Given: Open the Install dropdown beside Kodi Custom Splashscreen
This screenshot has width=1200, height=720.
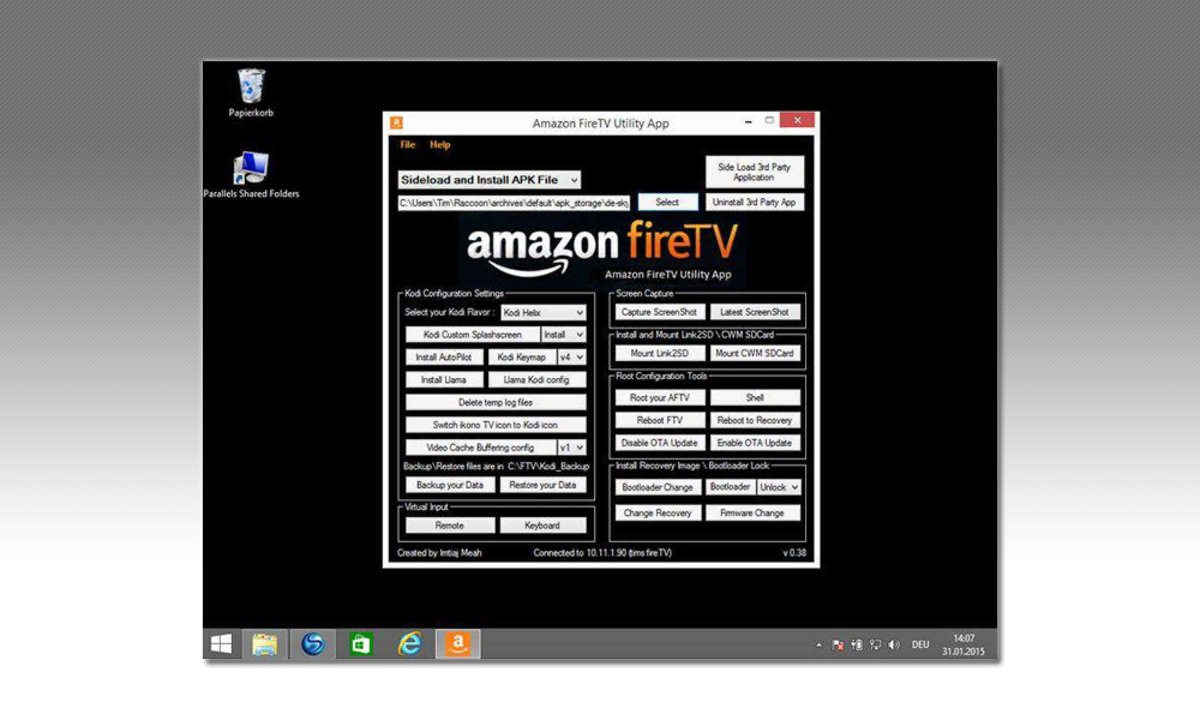Looking at the screenshot, I should pyautogui.click(x=564, y=335).
